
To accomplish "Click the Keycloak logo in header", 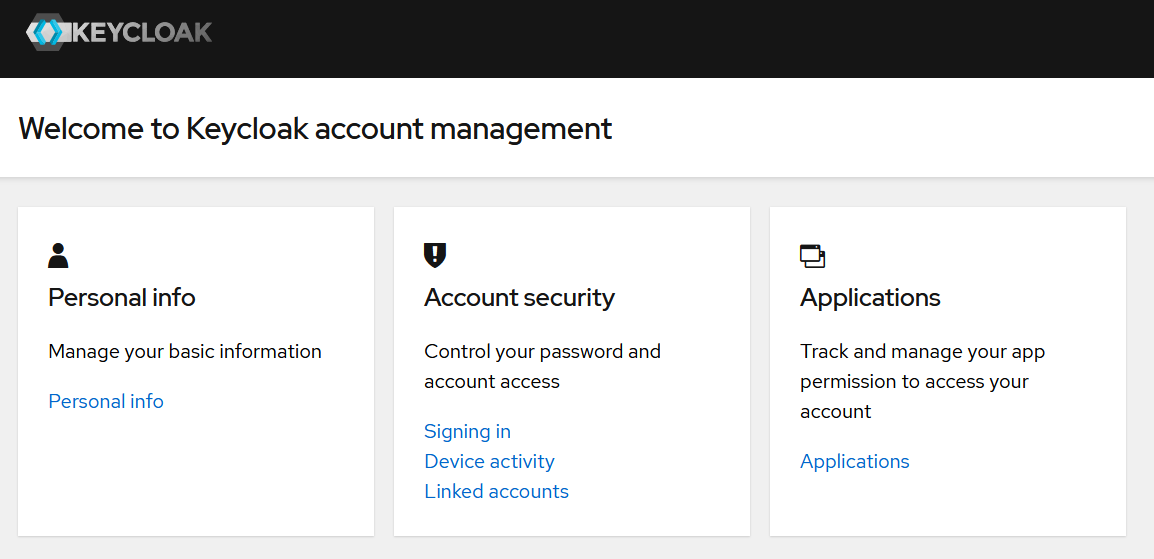I will pyautogui.click(x=118, y=32).
